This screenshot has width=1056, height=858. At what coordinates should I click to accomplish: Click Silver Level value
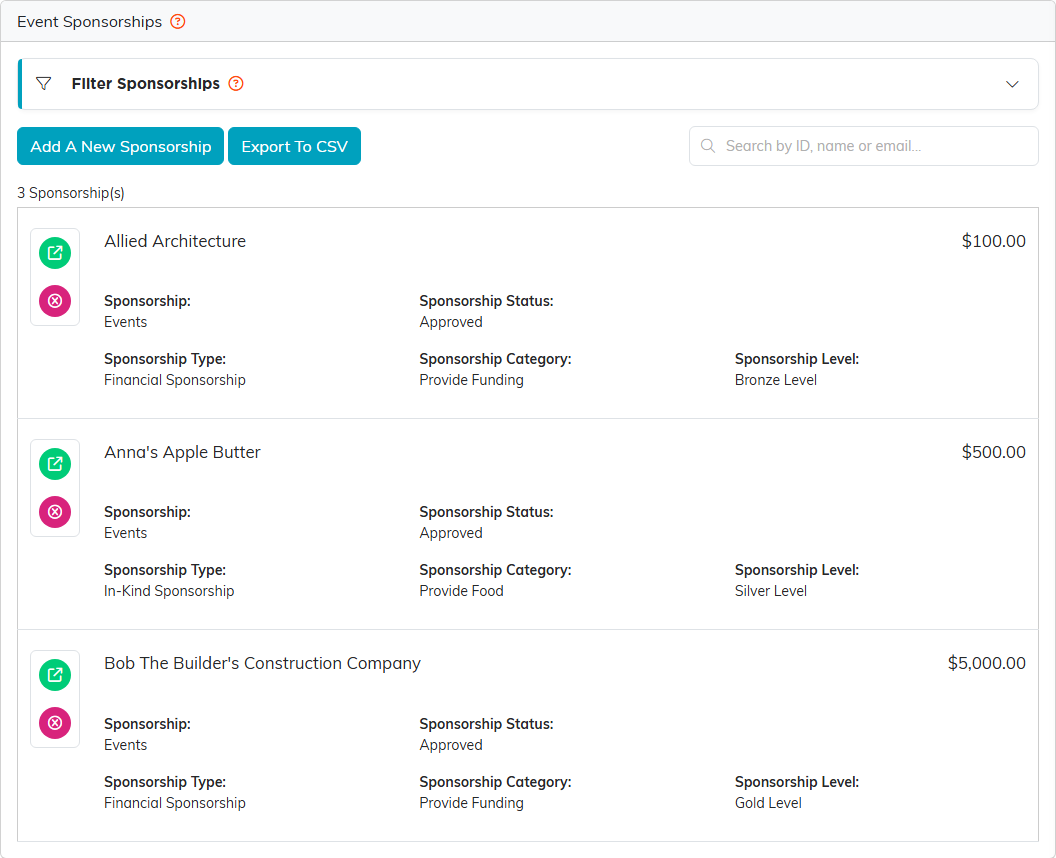tap(770, 591)
